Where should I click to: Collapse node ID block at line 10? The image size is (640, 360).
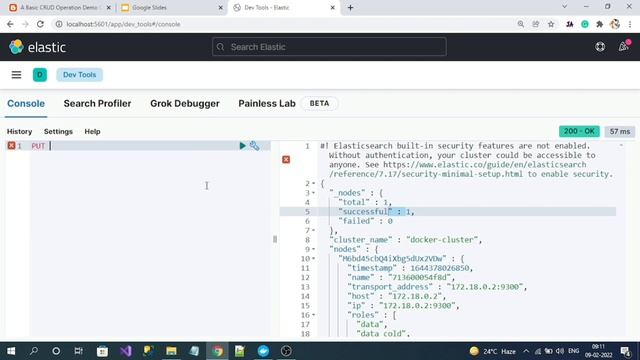point(313,259)
